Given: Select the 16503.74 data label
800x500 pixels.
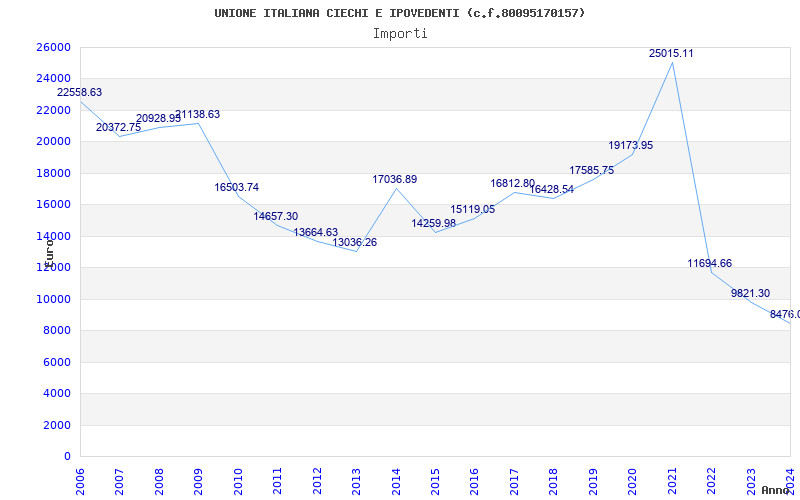Looking at the screenshot, I should 236,187.
